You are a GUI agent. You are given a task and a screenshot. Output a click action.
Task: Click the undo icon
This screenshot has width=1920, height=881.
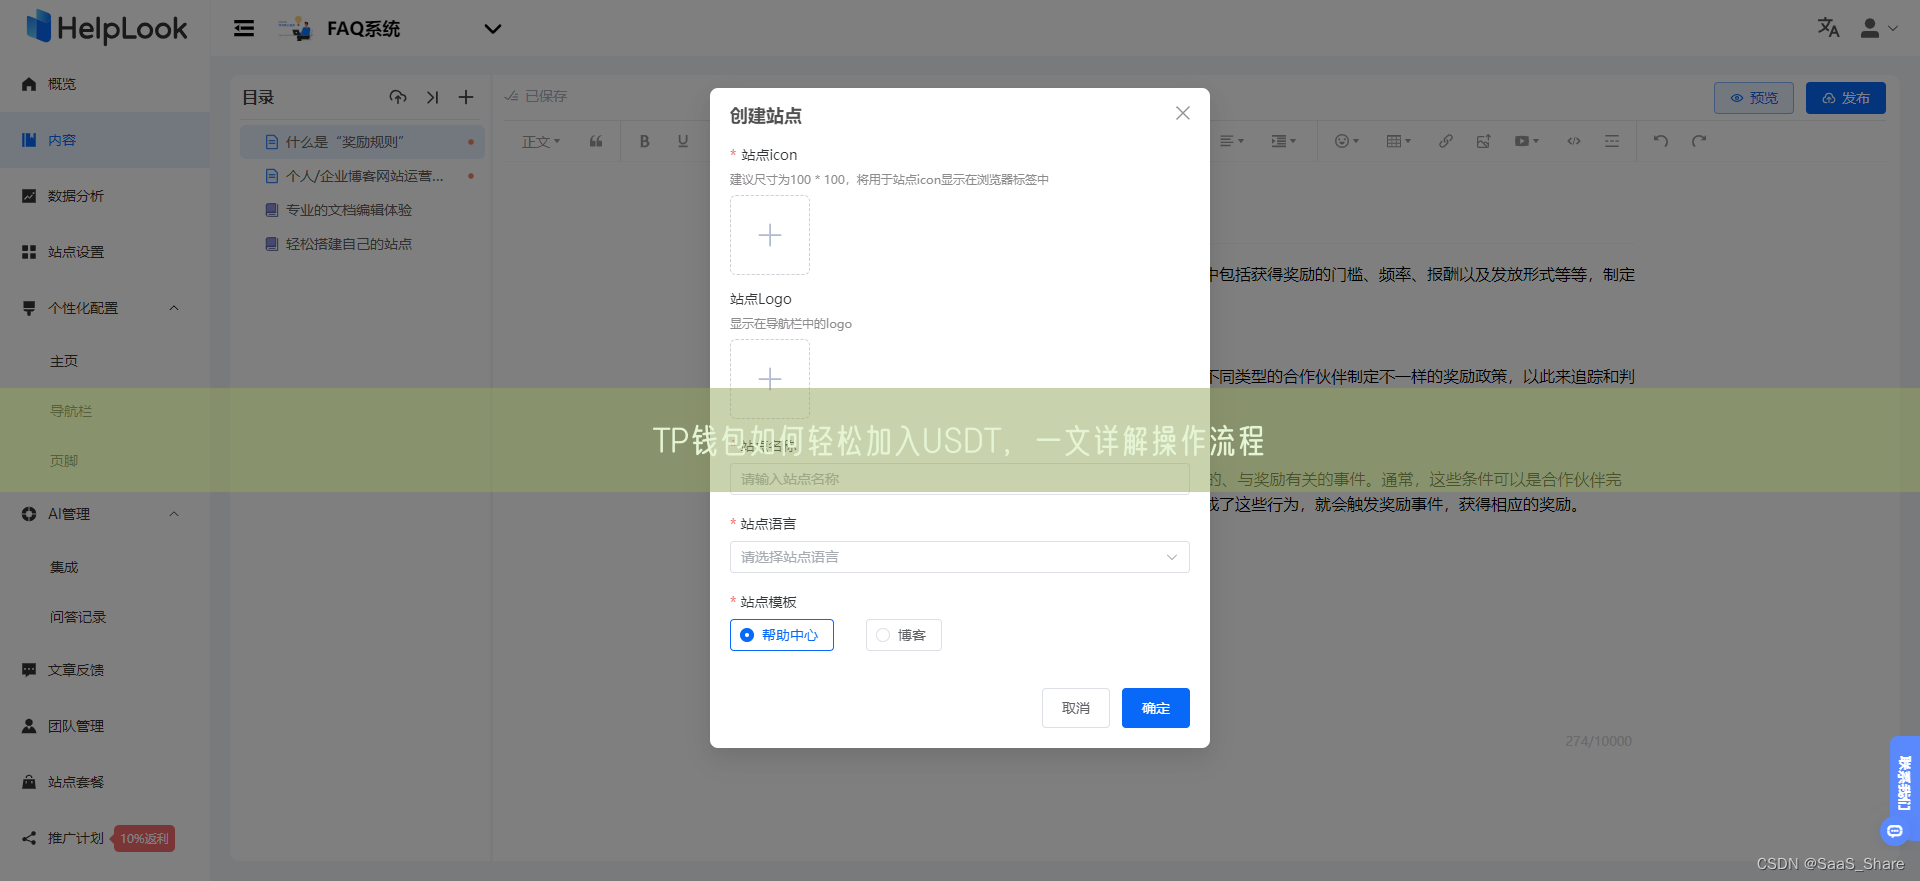click(x=1661, y=141)
